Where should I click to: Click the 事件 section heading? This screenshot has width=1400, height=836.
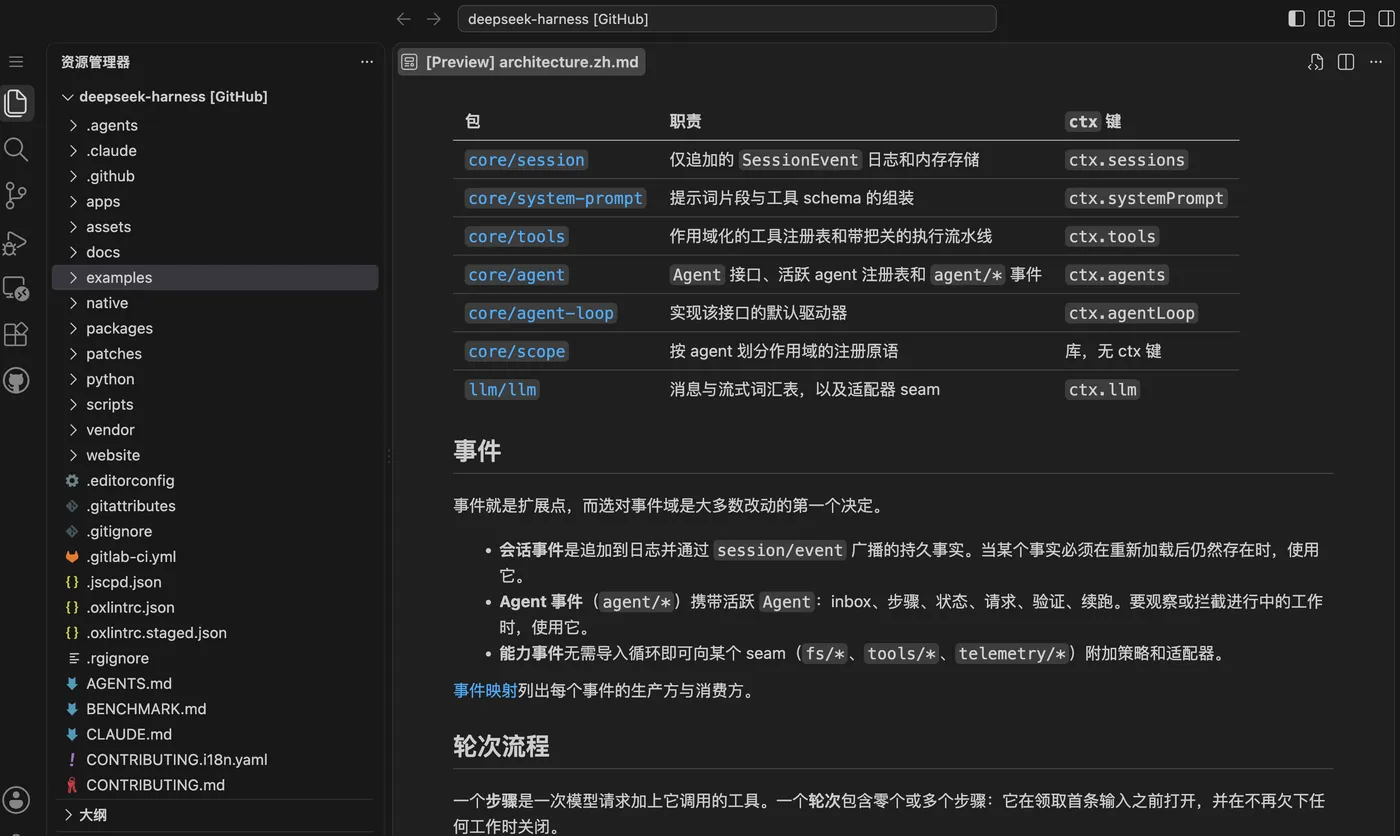point(477,451)
